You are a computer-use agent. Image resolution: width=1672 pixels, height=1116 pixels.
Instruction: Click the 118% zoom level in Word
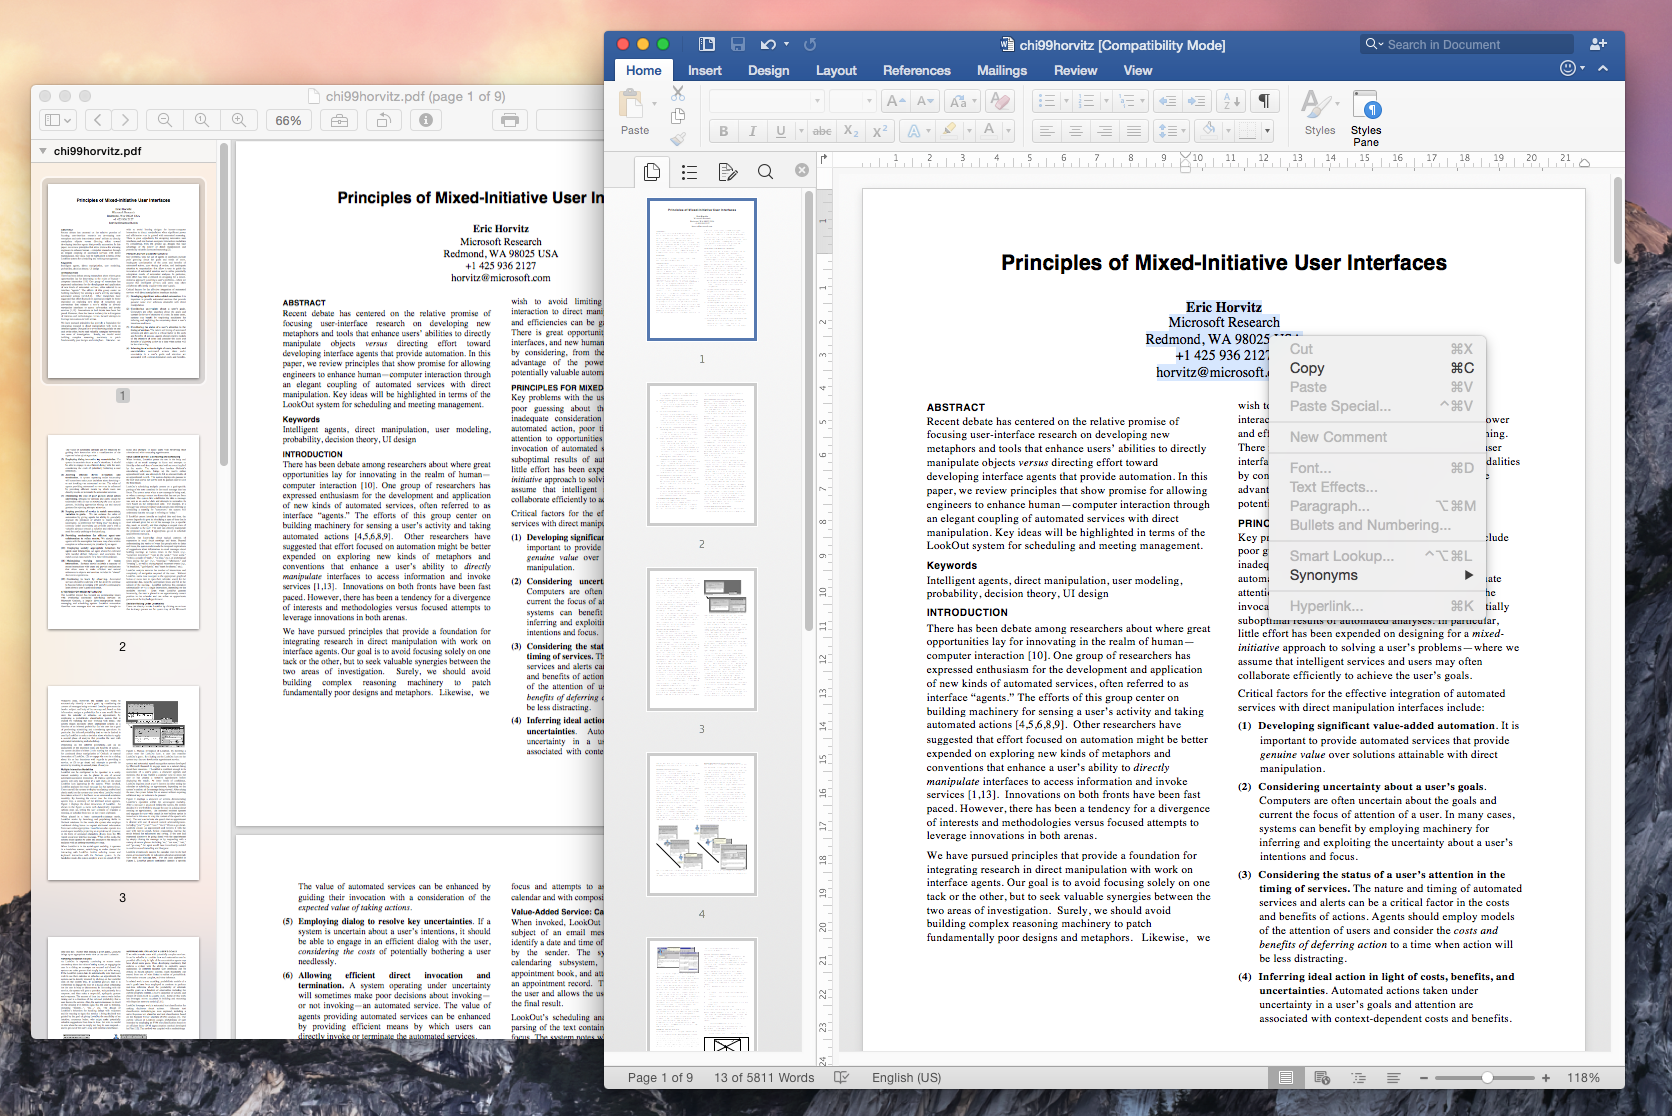pos(1583,1077)
